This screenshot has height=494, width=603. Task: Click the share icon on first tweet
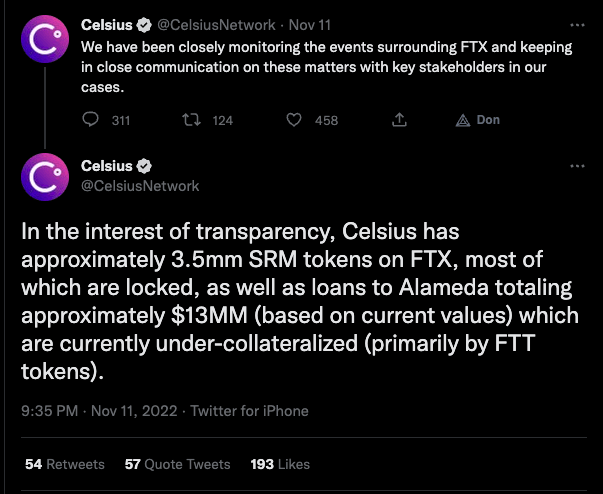tap(399, 121)
